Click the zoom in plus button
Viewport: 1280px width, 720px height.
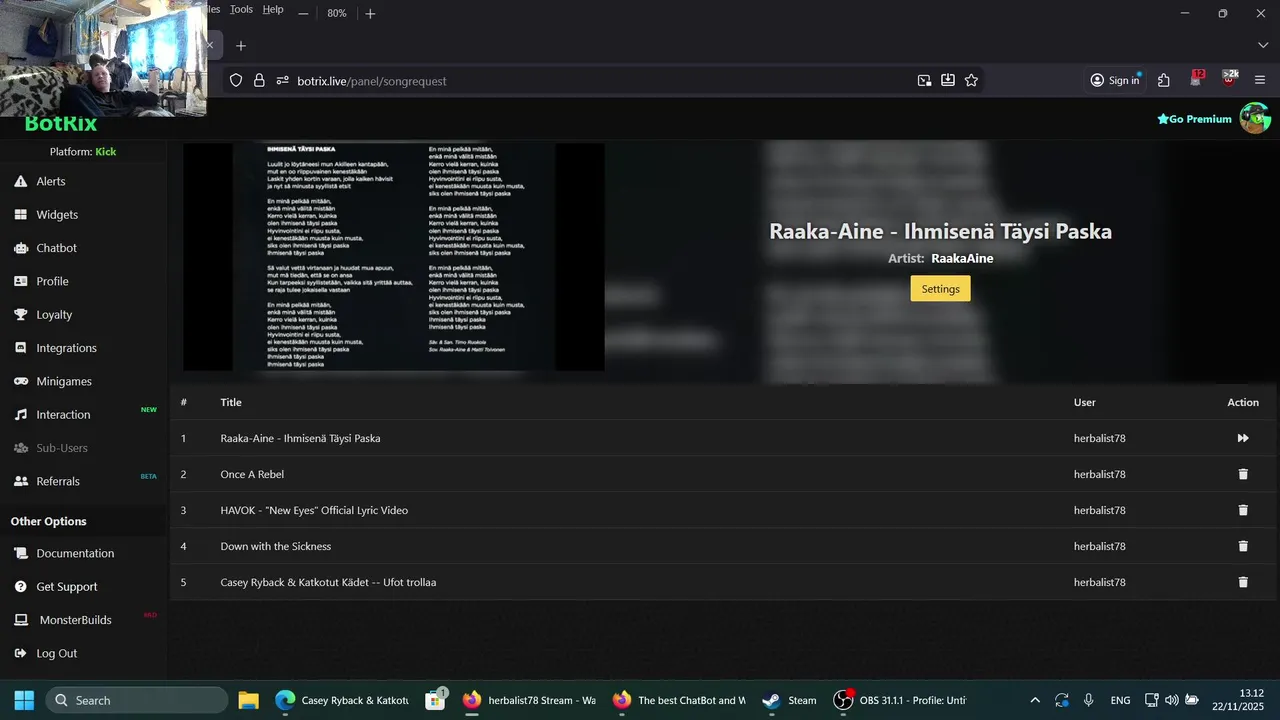point(370,13)
